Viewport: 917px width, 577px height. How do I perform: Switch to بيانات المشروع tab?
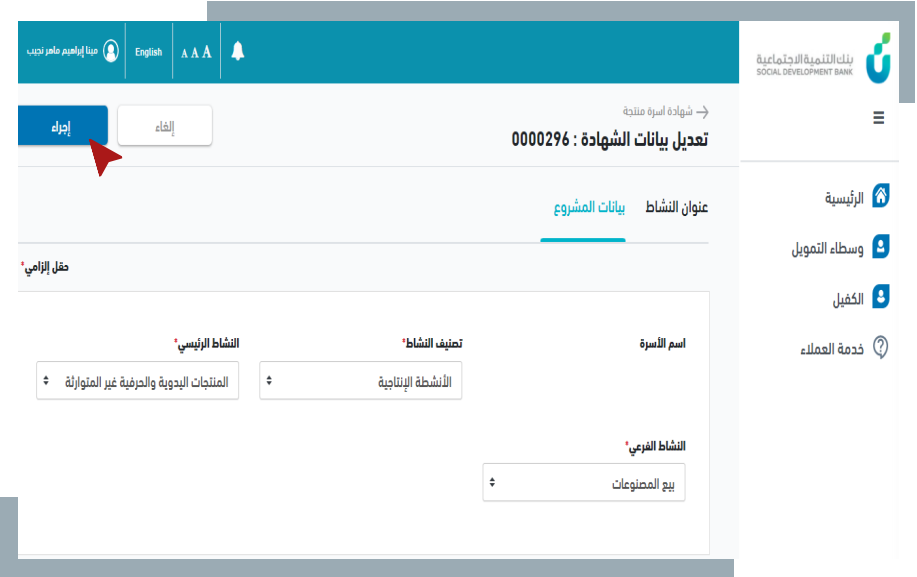[x=589, y=207]
